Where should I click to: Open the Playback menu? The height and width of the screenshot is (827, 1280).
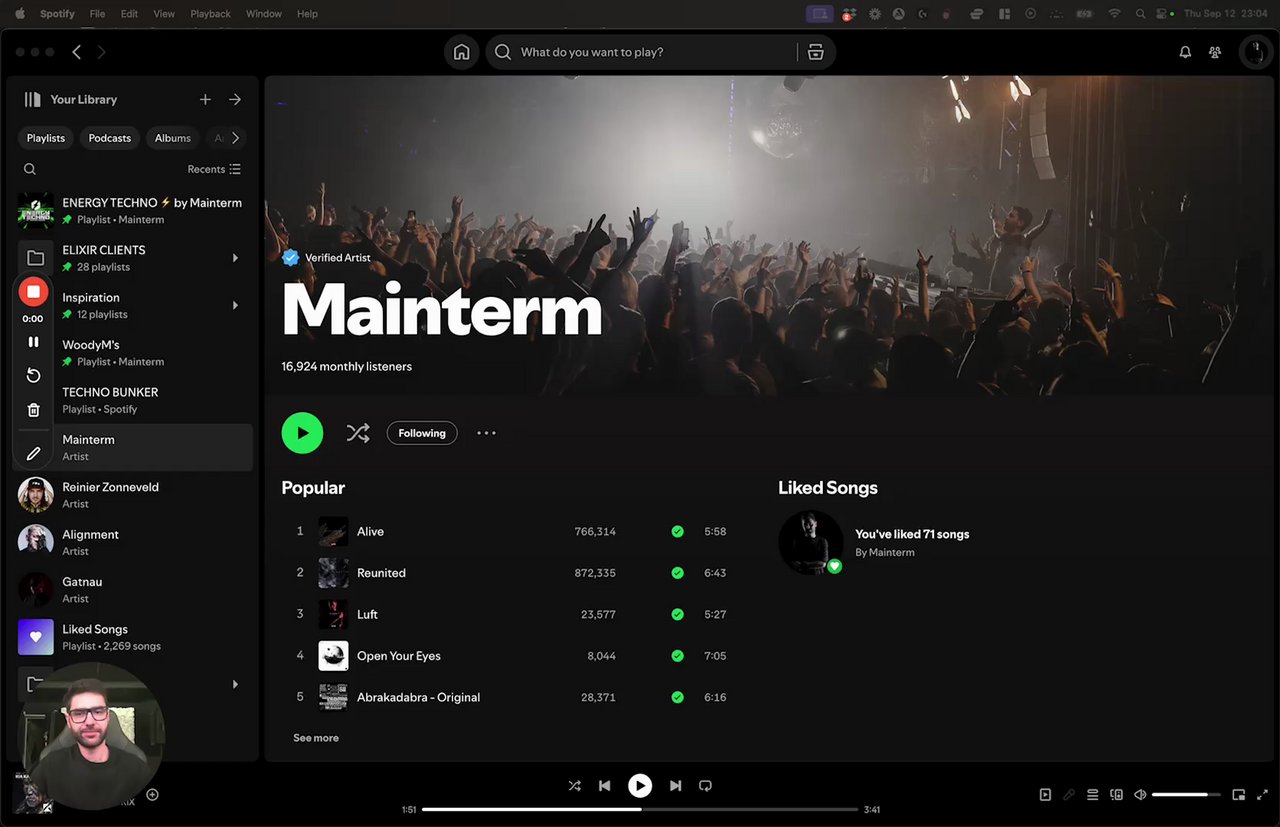210,14
